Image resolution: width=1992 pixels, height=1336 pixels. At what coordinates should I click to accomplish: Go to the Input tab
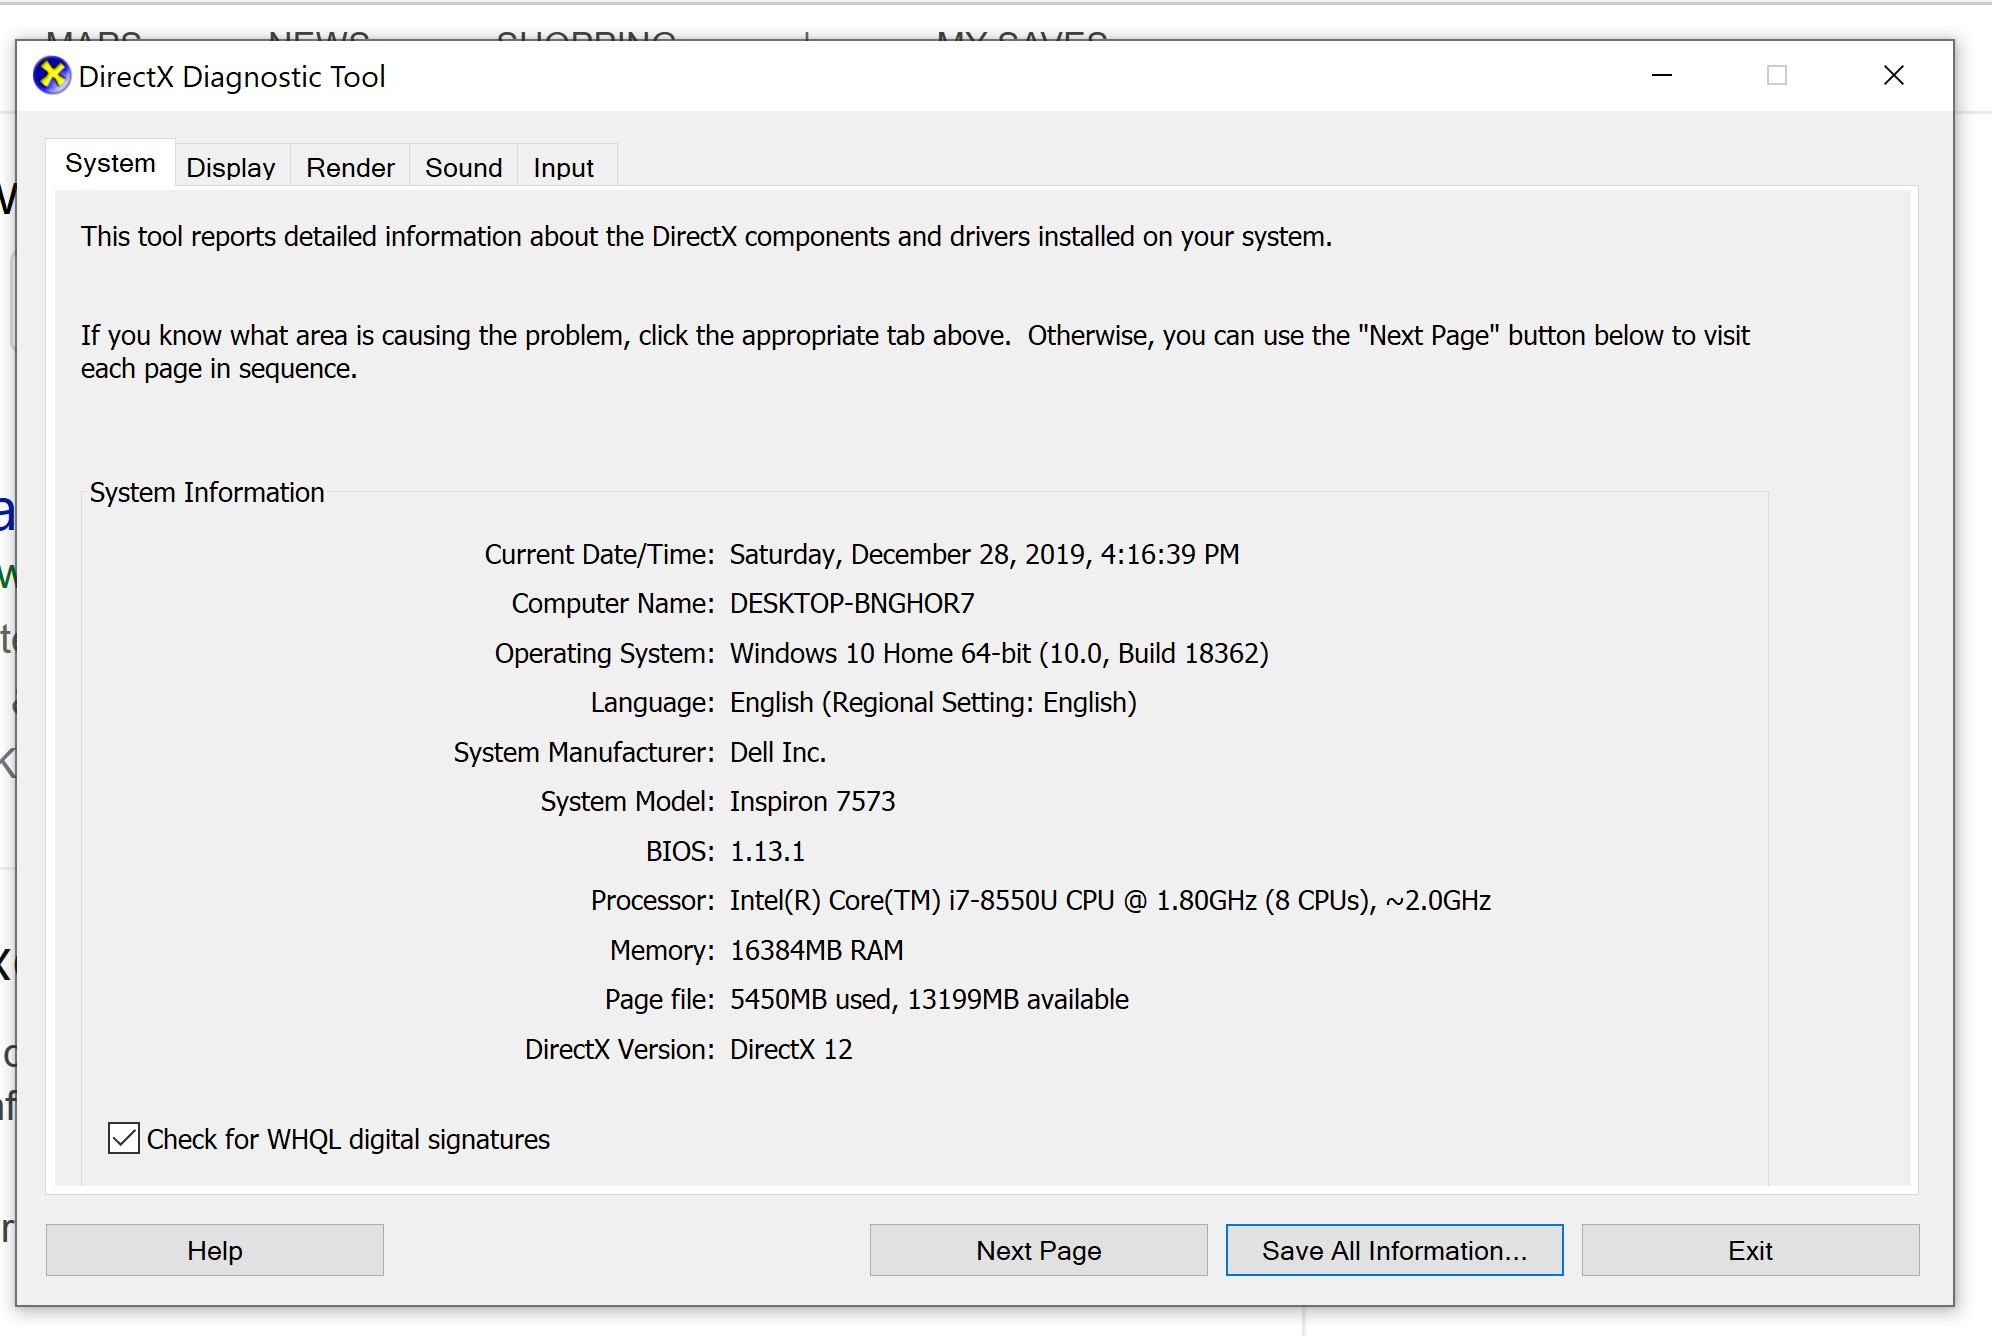click(563, 167)
